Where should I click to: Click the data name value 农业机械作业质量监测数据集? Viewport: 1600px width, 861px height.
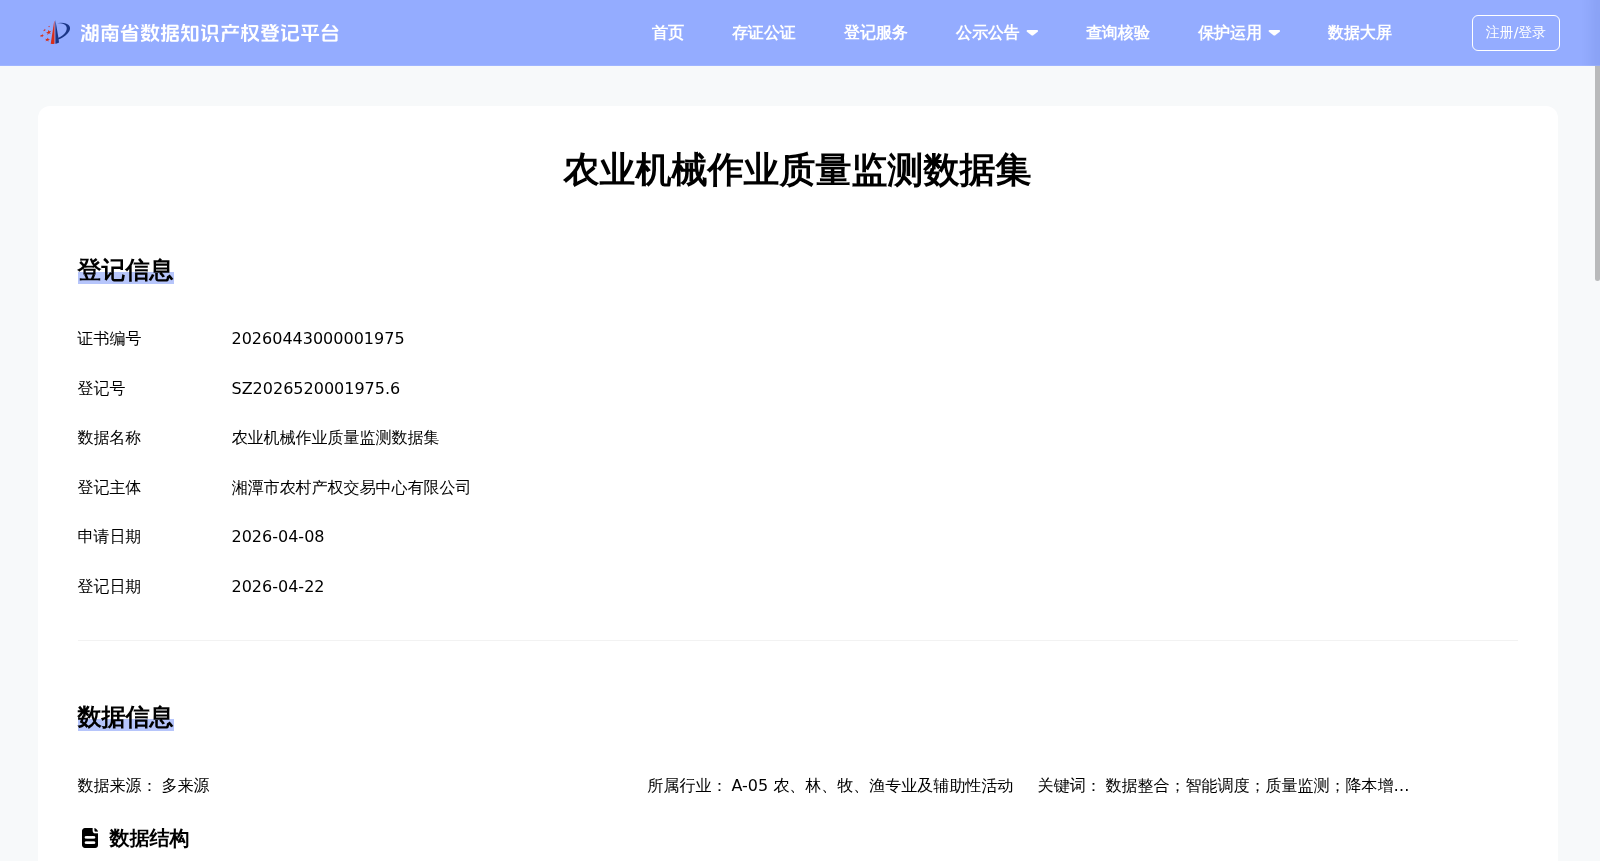(x=336, y=438)
